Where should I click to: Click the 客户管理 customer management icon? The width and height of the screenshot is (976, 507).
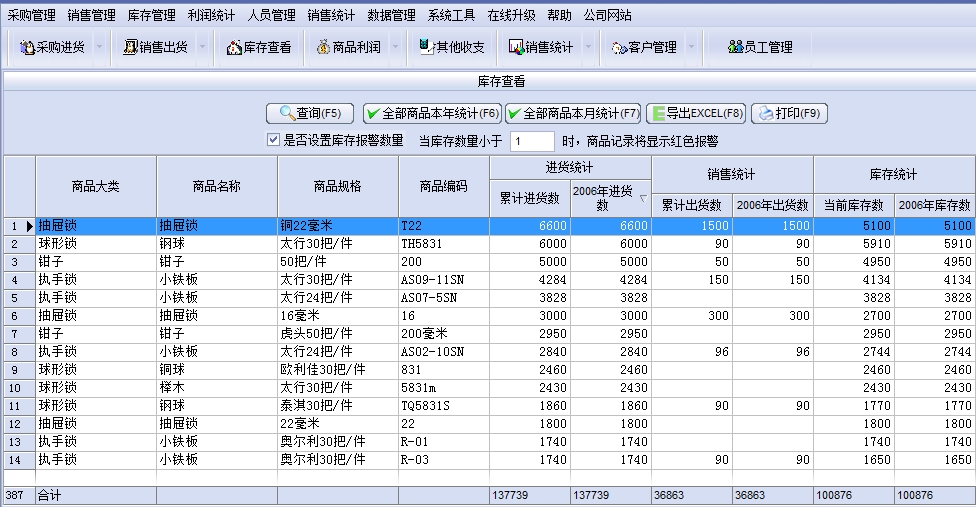coord(644,47)
